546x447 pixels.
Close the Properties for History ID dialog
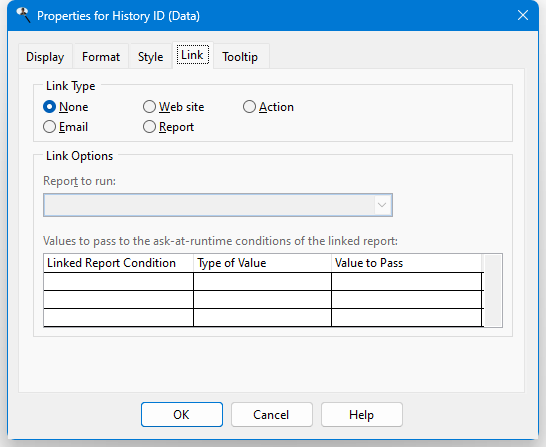pyautogui.click(x=523, y=15)
